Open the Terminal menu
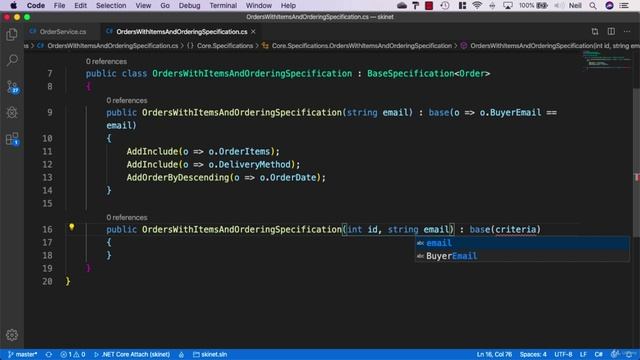 tap(223, 5)
